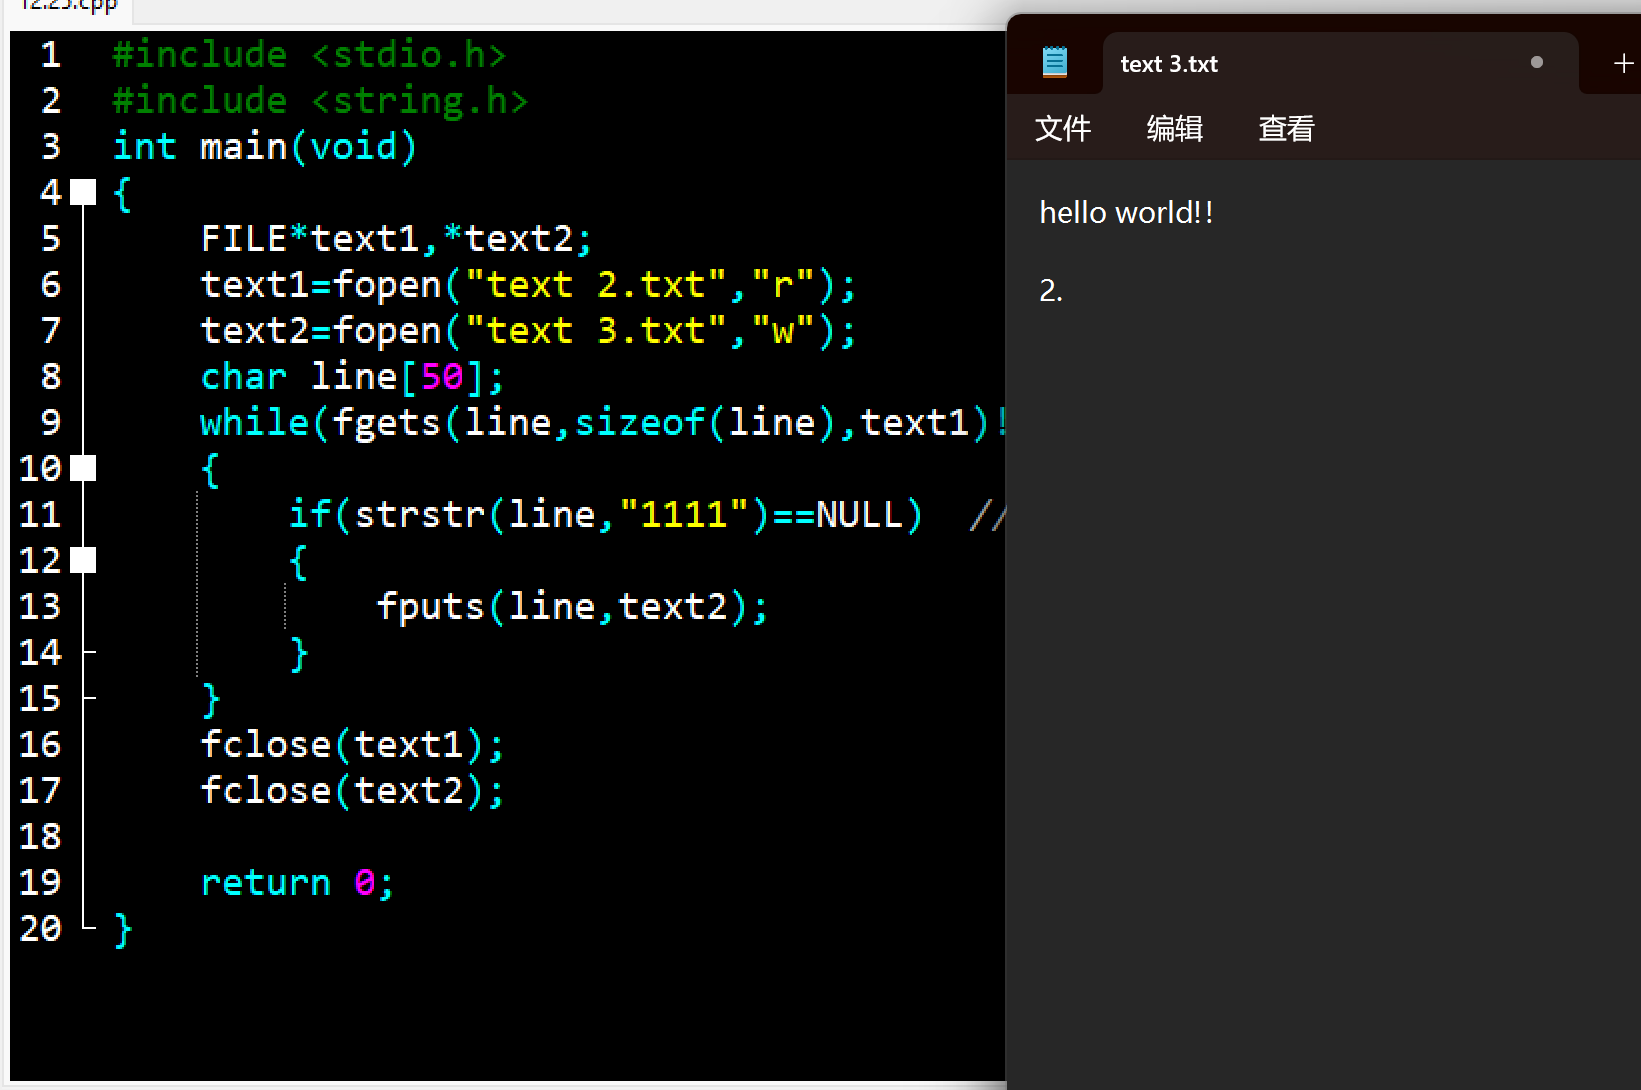Open the 编辑 menu in Notepad

[1174, 129]
